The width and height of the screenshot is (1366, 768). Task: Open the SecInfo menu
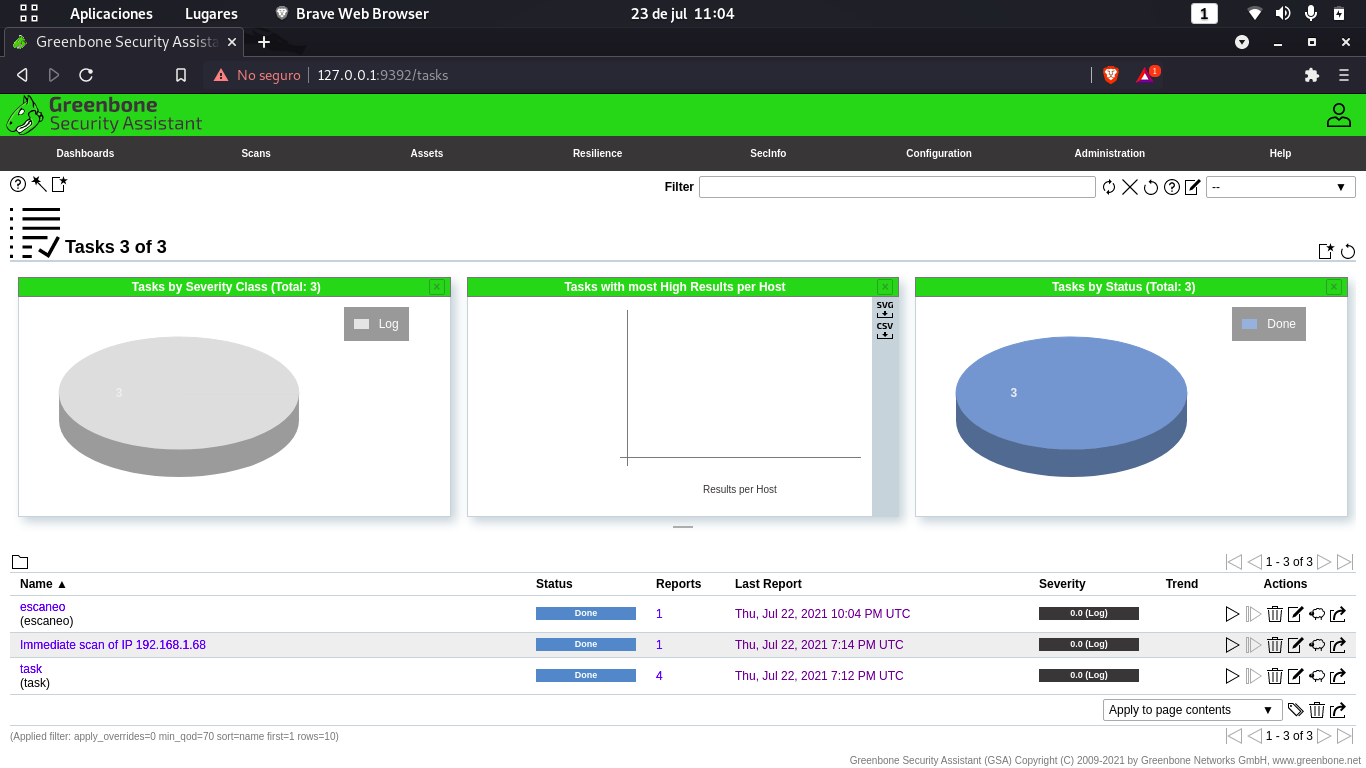[x=768, y=153]
